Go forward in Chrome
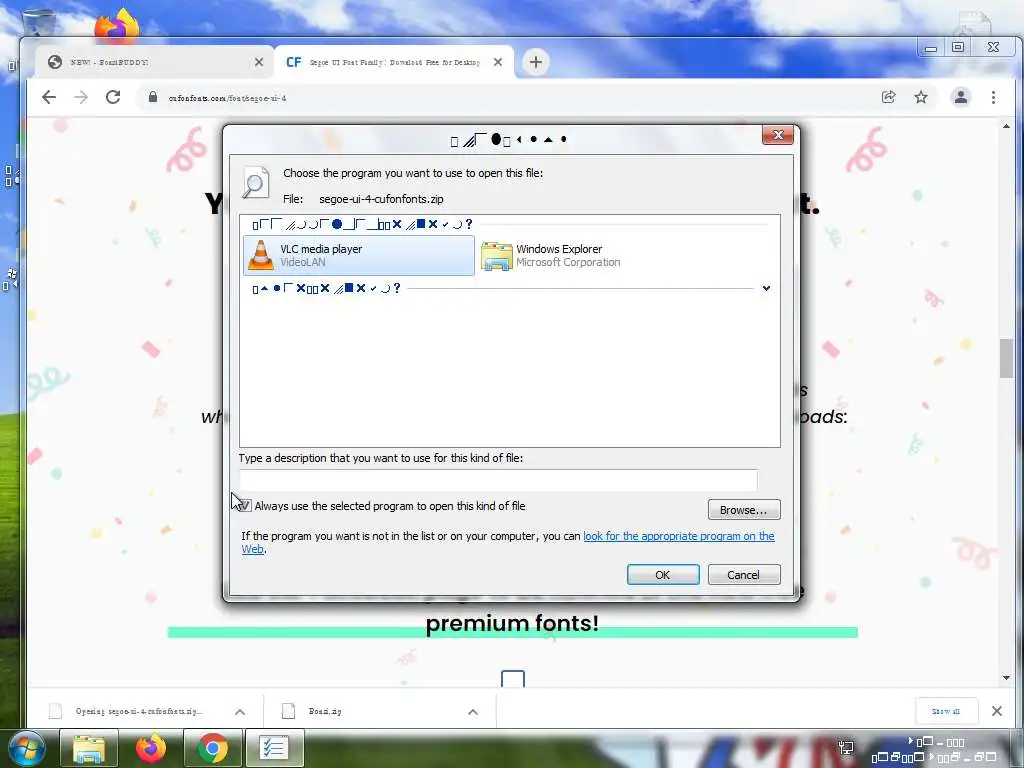 click(x=81, y=97)
